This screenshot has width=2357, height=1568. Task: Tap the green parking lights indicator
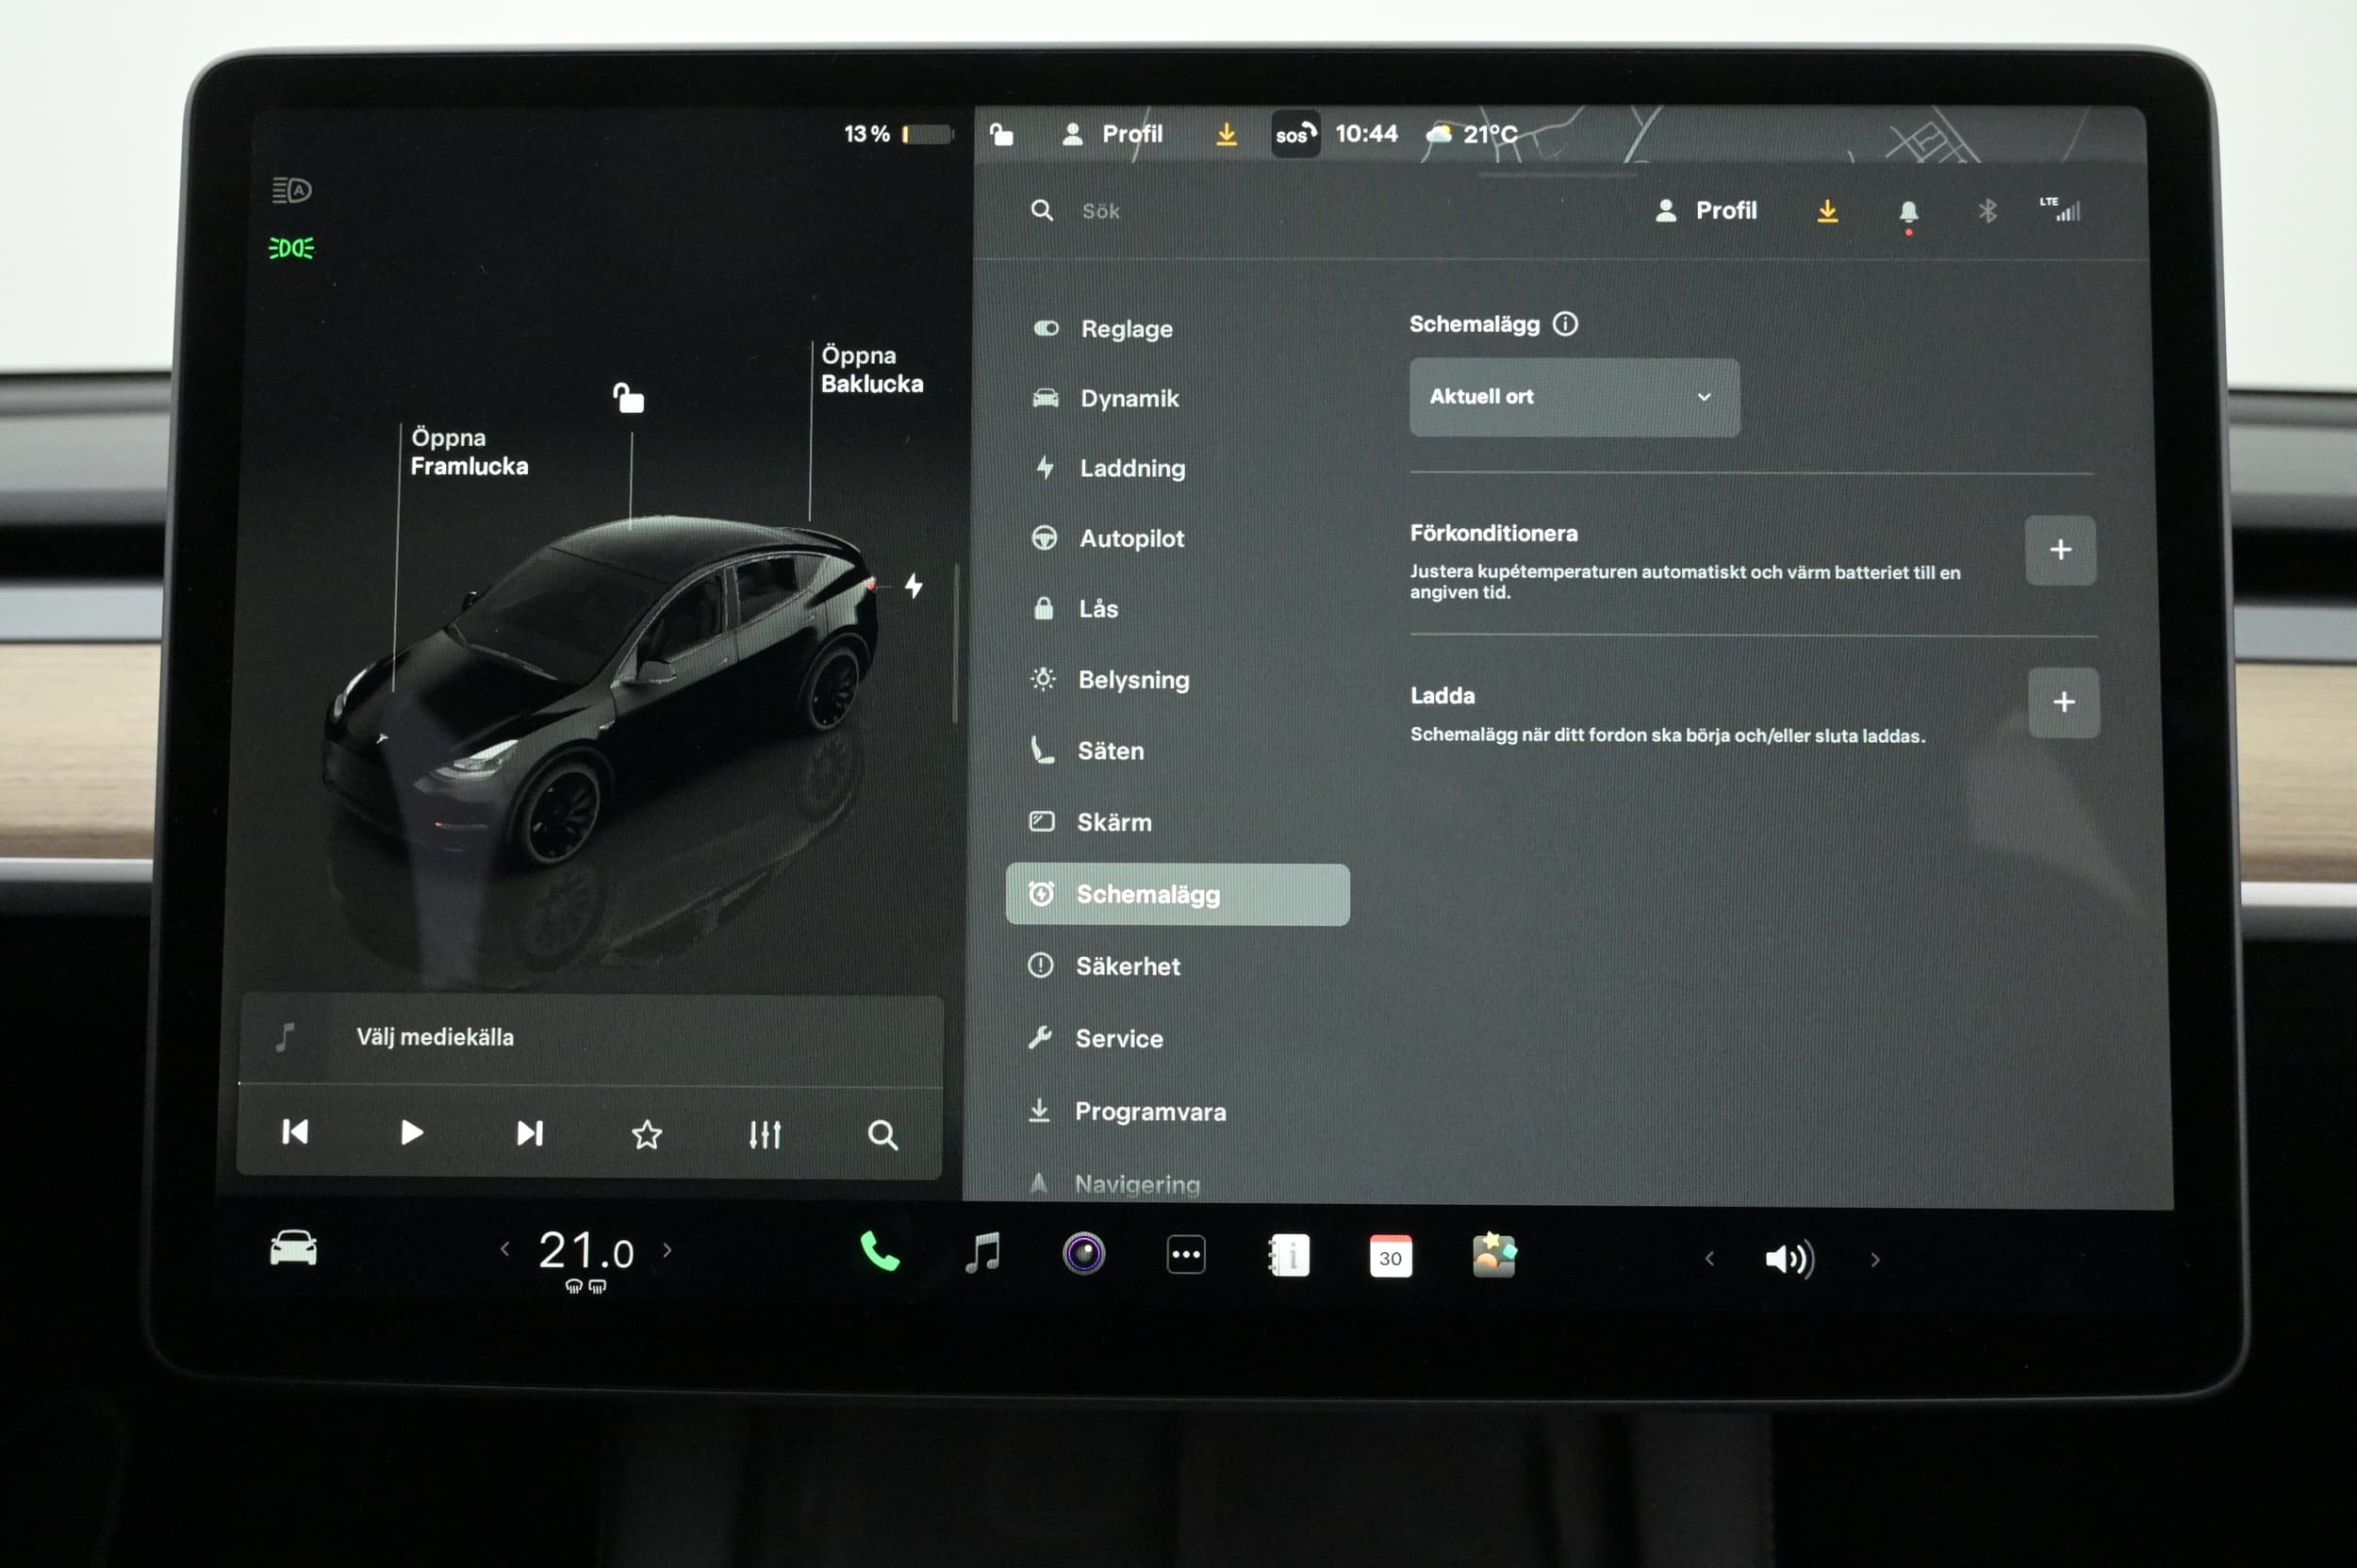click(x=291, y=247)
